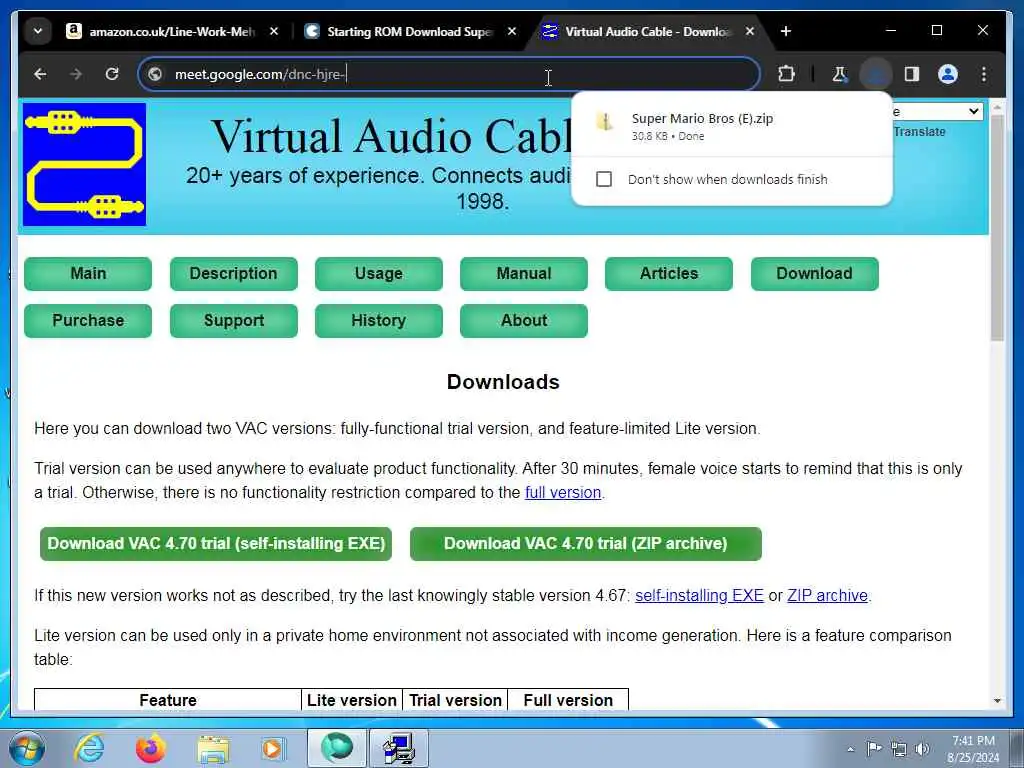View site information icon in address bar

click(x=155, y=74)
